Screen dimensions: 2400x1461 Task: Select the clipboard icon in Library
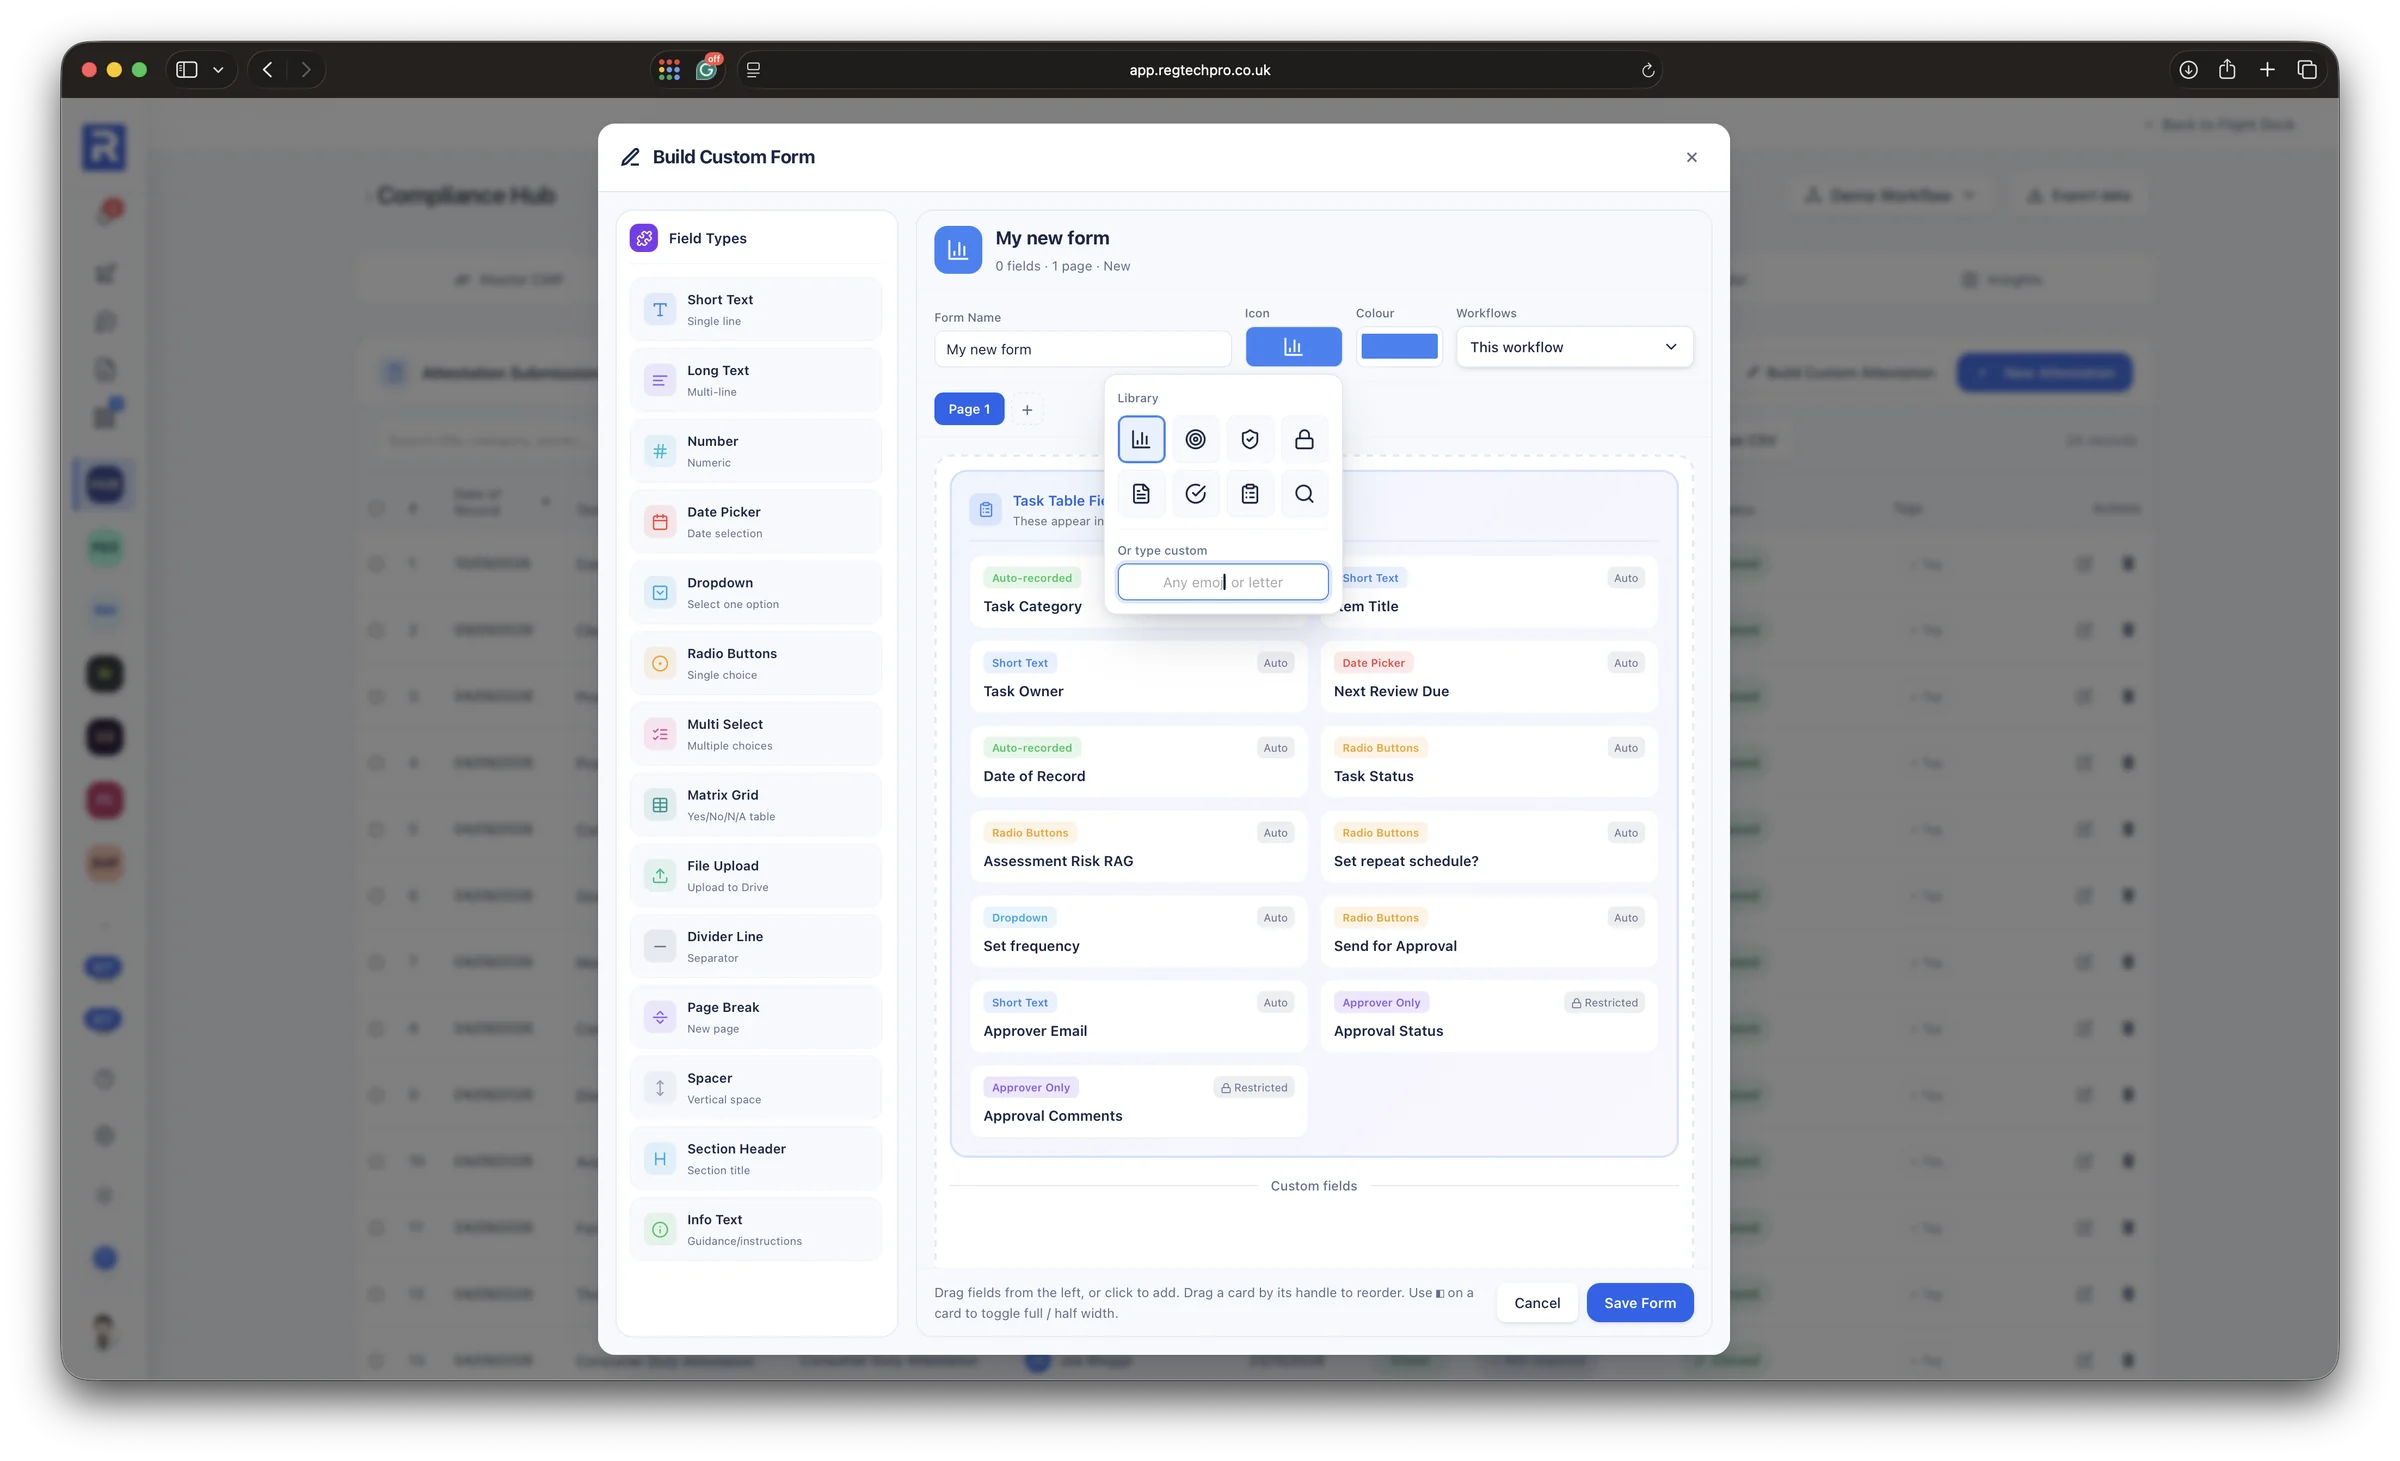(x=1250, y=494)
